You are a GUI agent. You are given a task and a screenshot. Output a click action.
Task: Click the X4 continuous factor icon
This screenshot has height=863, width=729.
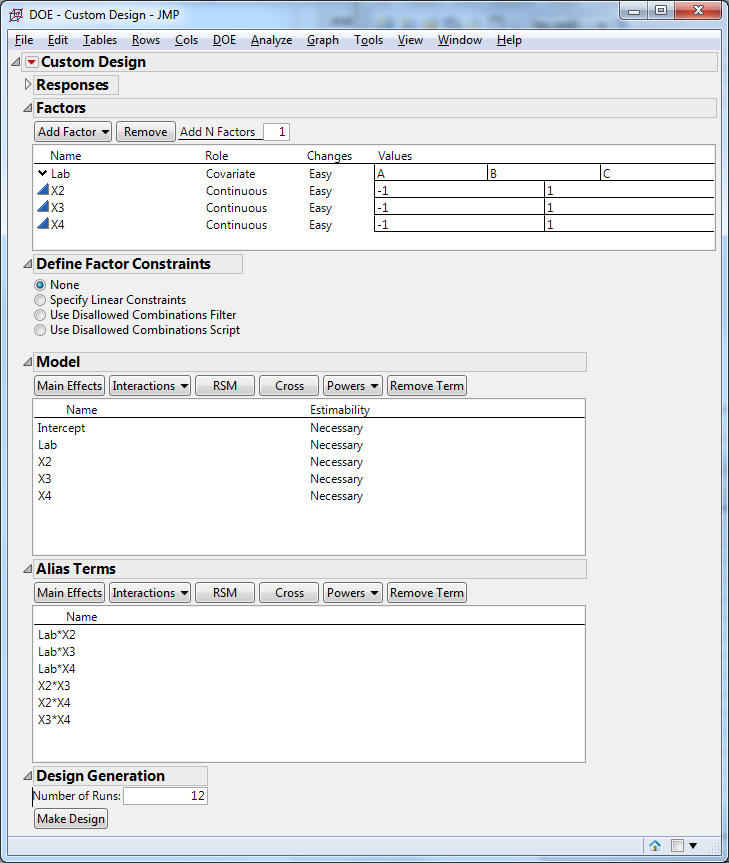pos(43,224)
